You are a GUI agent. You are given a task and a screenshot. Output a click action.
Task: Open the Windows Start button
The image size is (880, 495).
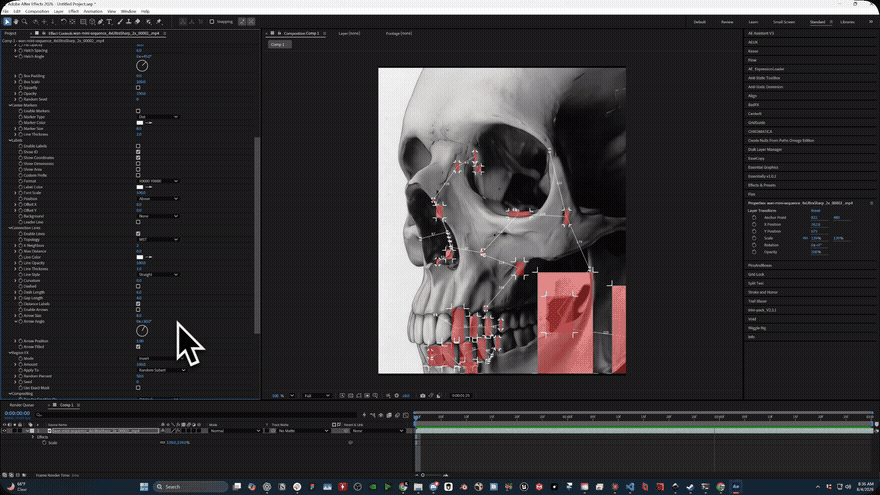[x=144, y=487]
